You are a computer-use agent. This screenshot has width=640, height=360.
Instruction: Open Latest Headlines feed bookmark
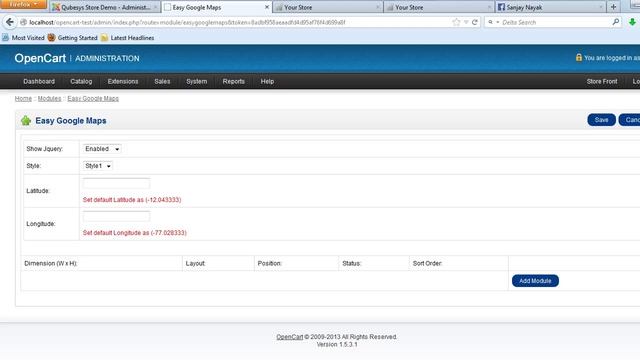click(x=127, y=38)
